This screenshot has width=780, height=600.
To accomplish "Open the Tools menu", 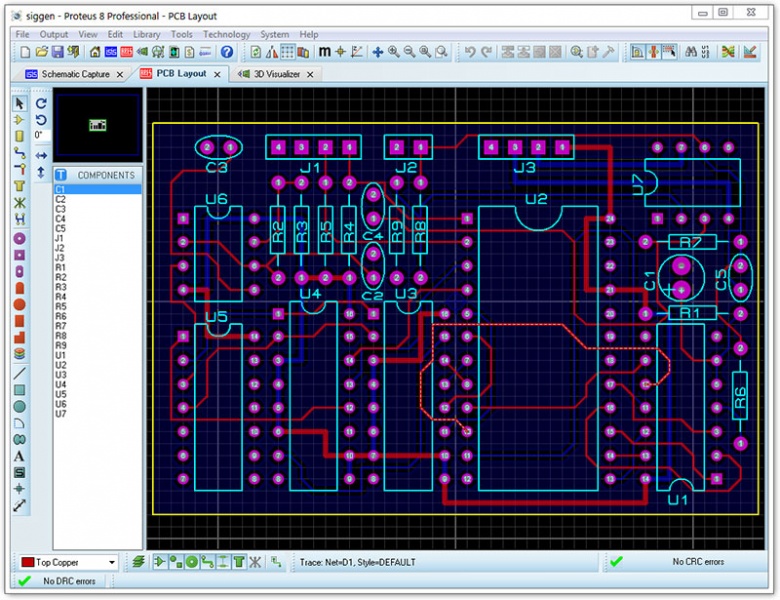I will (182, 34).
